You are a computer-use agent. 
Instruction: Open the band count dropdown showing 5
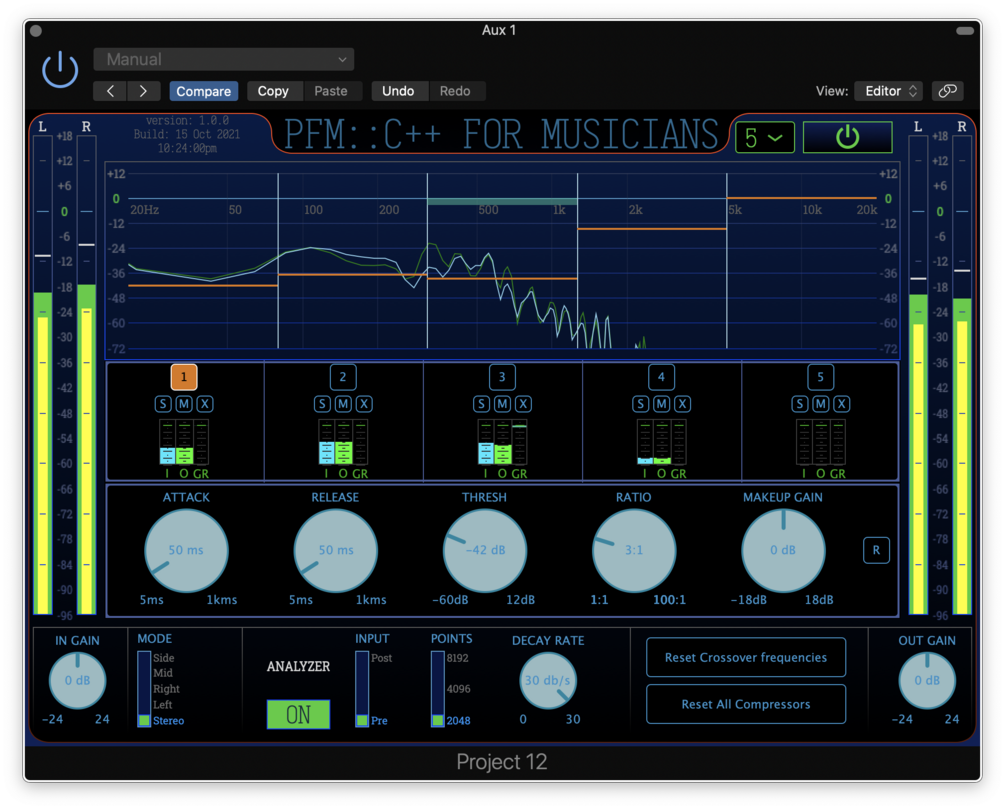coord(765,137)
